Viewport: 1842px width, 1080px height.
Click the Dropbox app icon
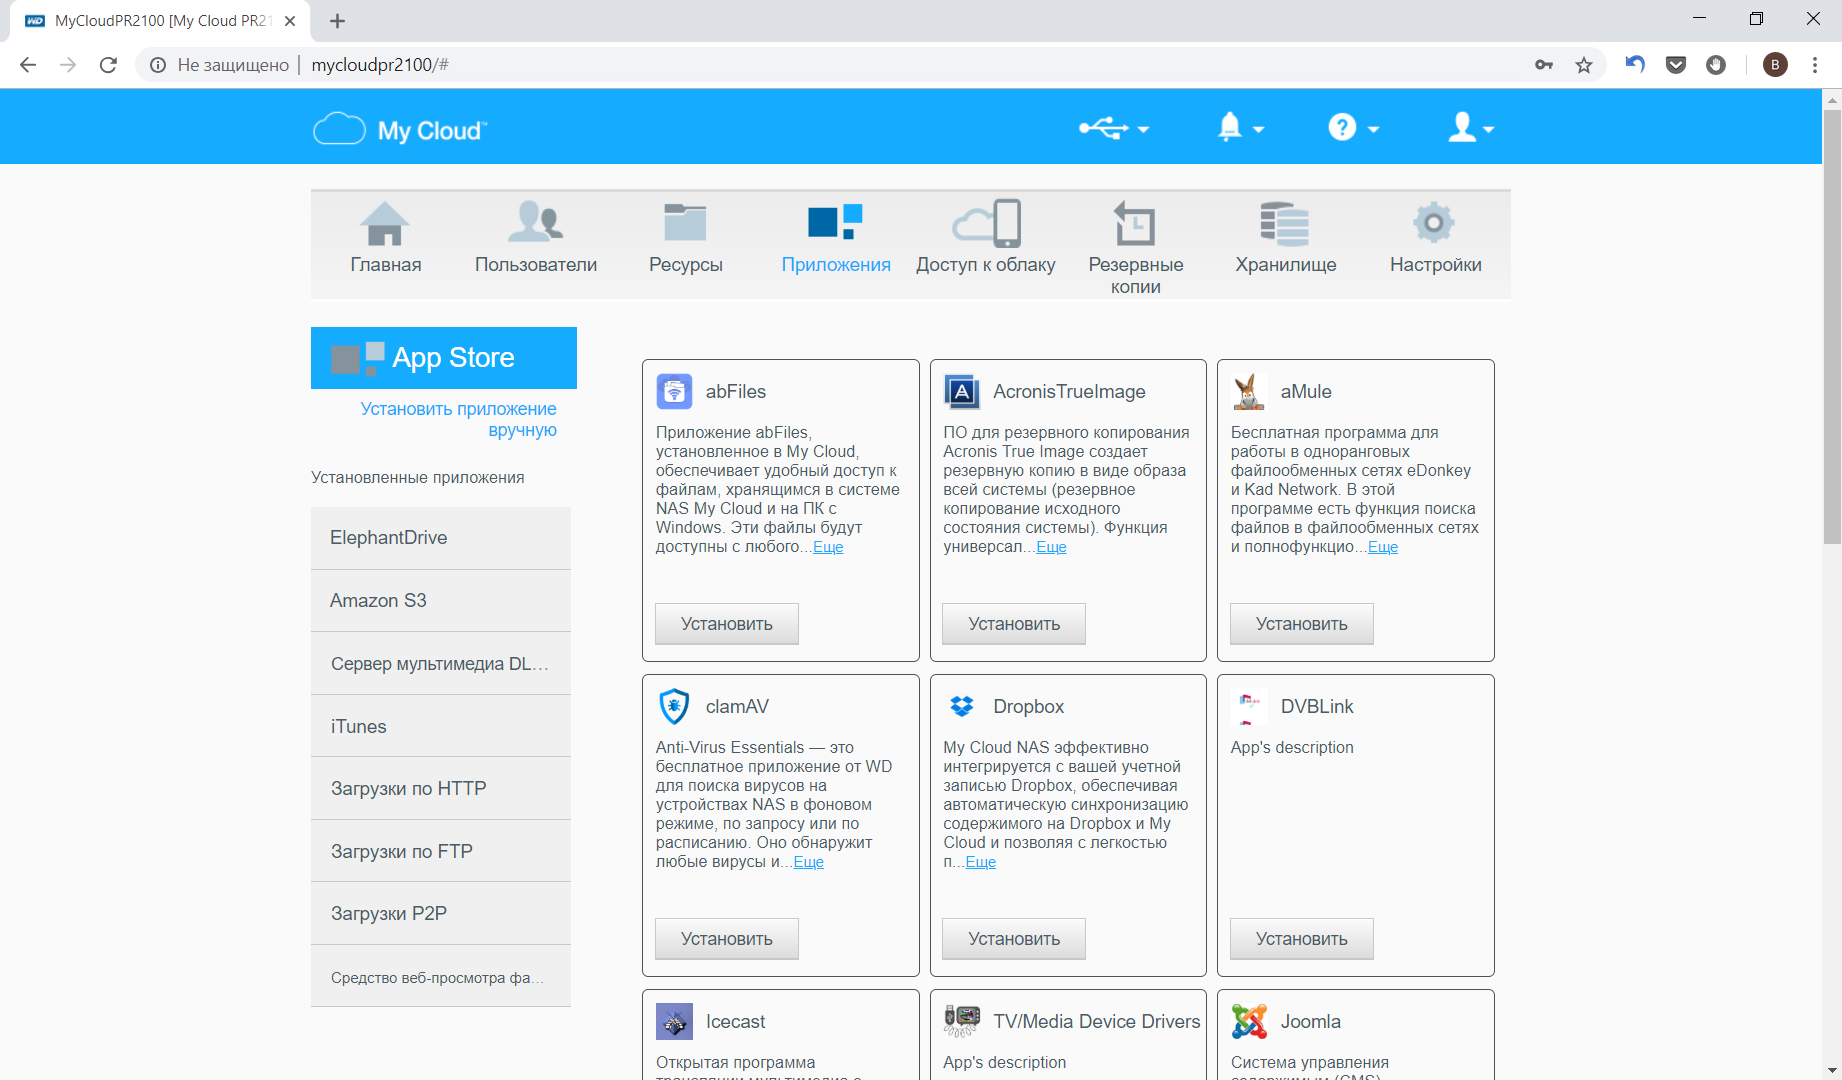962,706
